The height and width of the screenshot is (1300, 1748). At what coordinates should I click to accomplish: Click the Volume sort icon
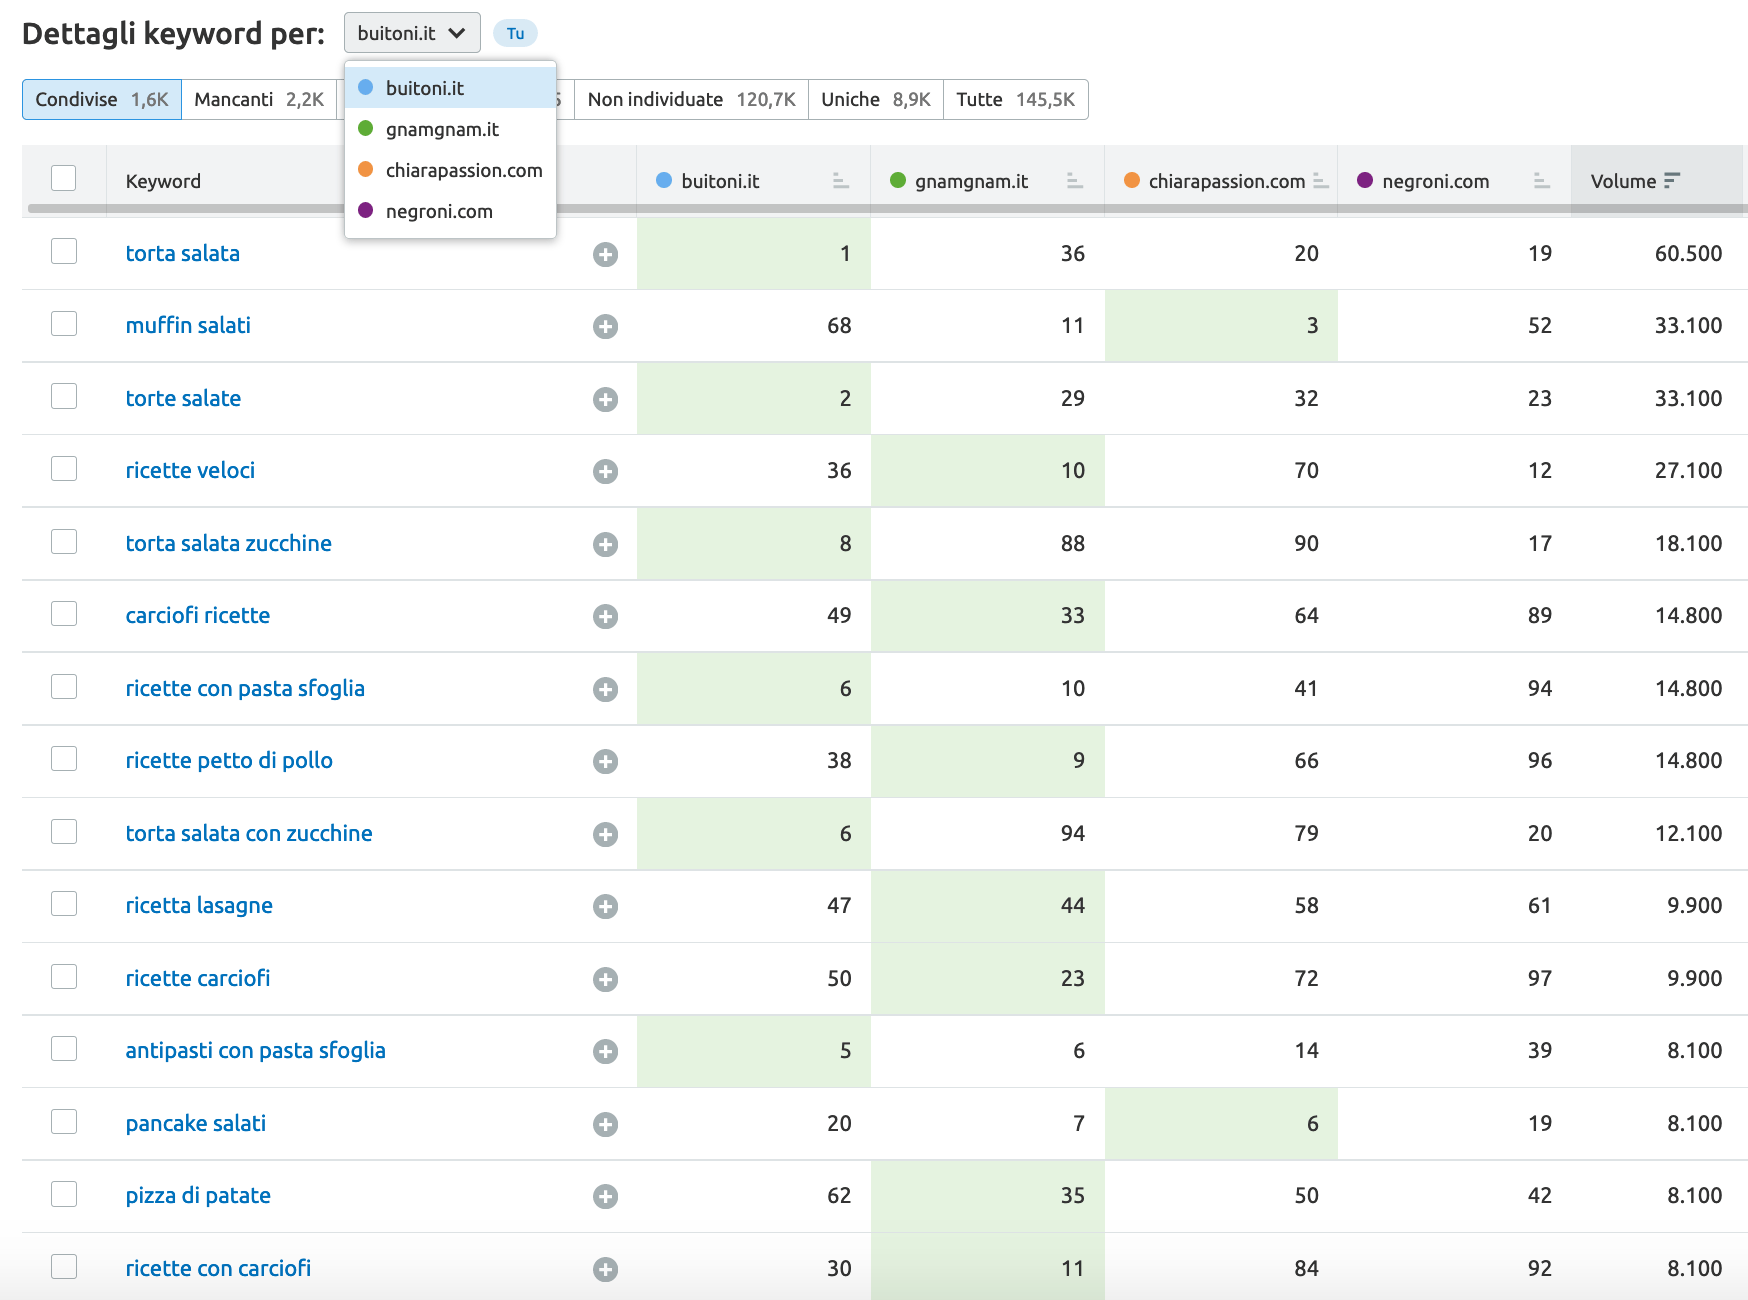pos(1671,181)
